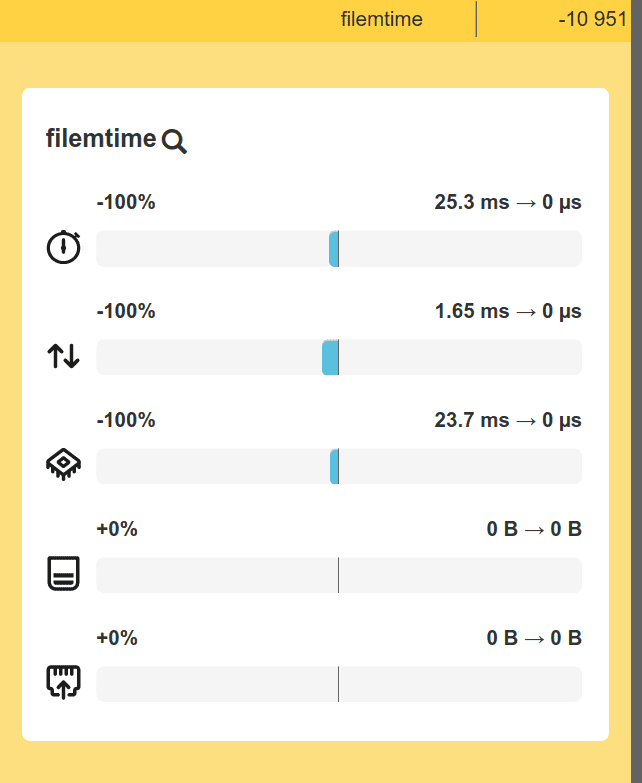Click the wall time difference bar
Viewport: 642px width, 783px height.
[338, 249]
